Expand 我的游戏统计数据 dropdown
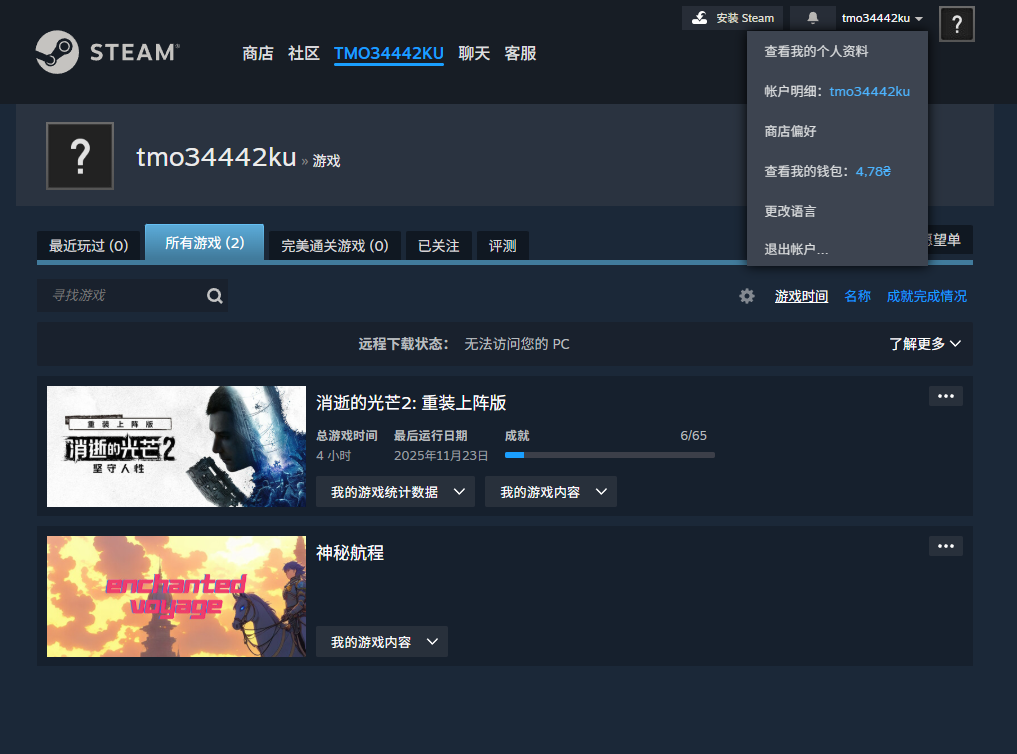The width and height of the screenshot is (1017, 754). tap(395, 491)
